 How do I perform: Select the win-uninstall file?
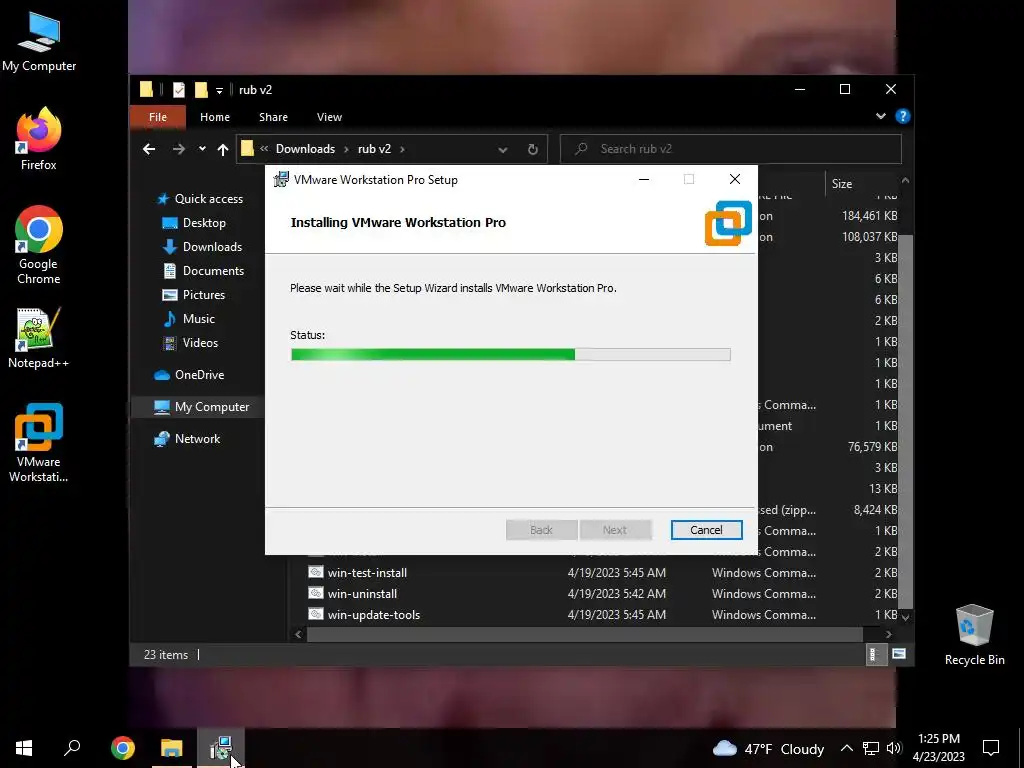362,594
